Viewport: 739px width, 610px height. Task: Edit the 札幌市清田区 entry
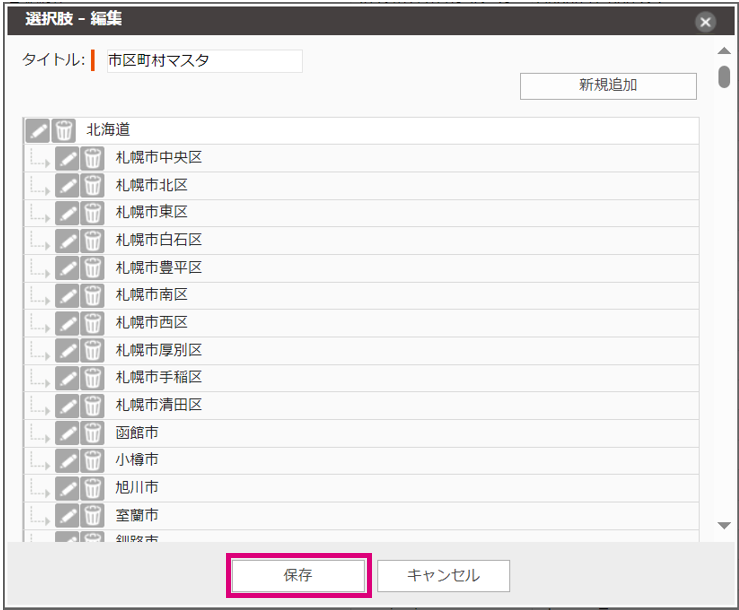tap(67, 406)
